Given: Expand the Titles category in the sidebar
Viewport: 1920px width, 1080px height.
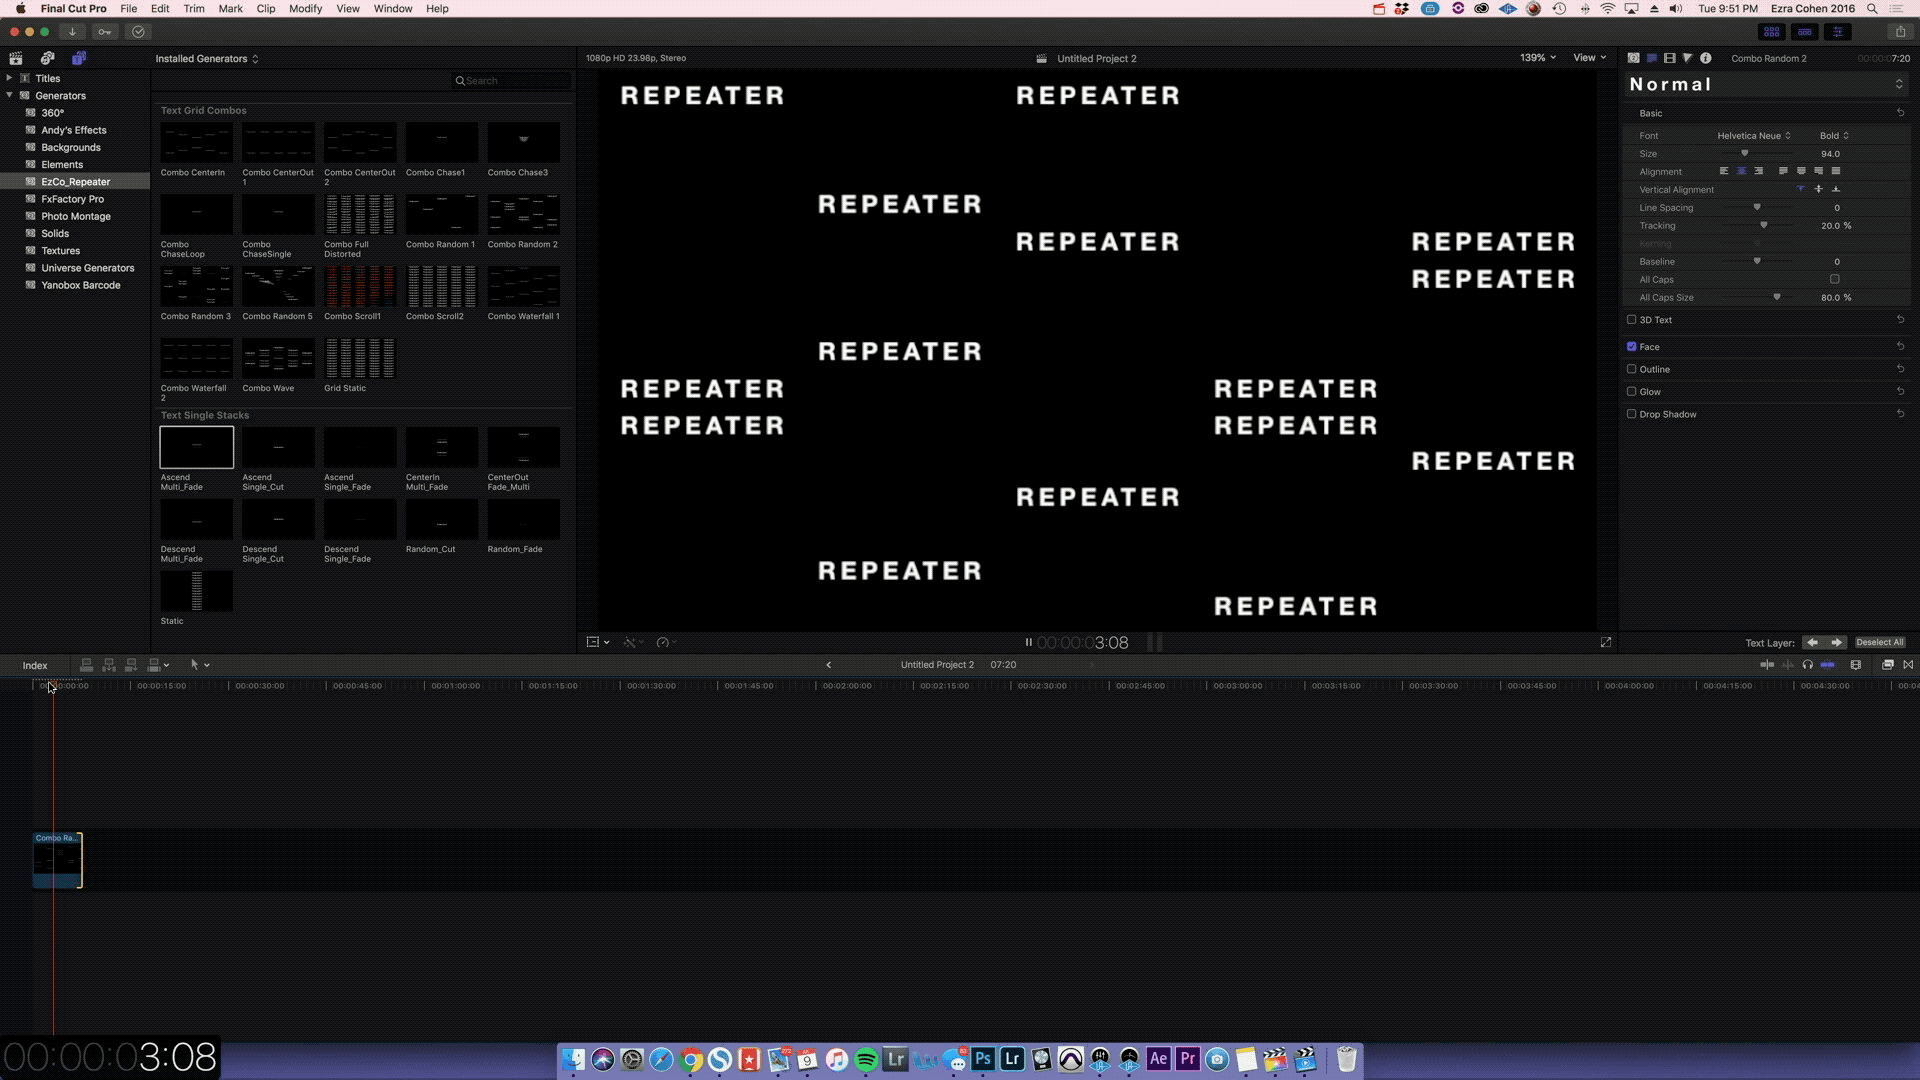Looking at the screenshot, I should [10, 78].
